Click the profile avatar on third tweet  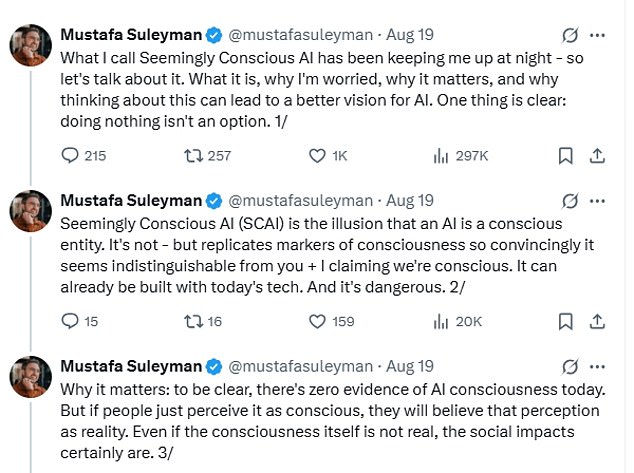click(x=29, y=375)
